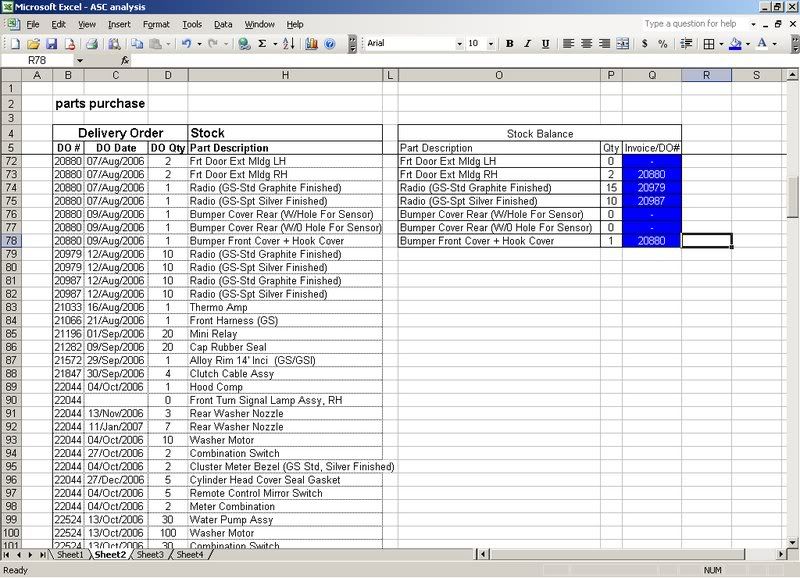The image size is (800, 578).
Task: Click the Save icon in toolbar
Action: (51, 44)
